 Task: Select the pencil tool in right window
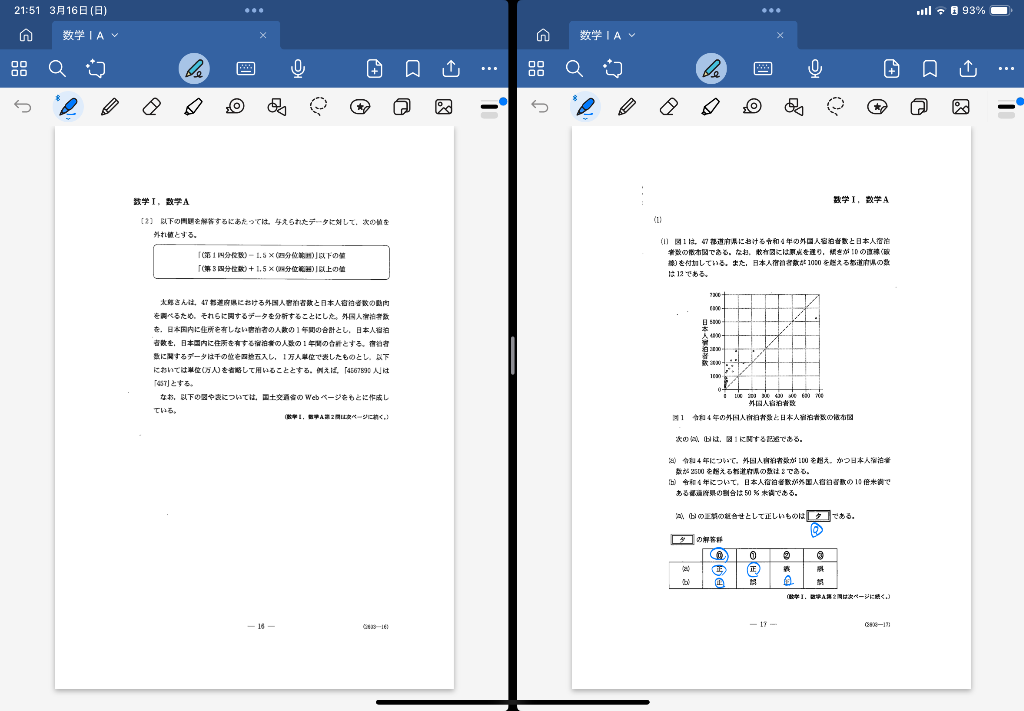pos(627,107)
